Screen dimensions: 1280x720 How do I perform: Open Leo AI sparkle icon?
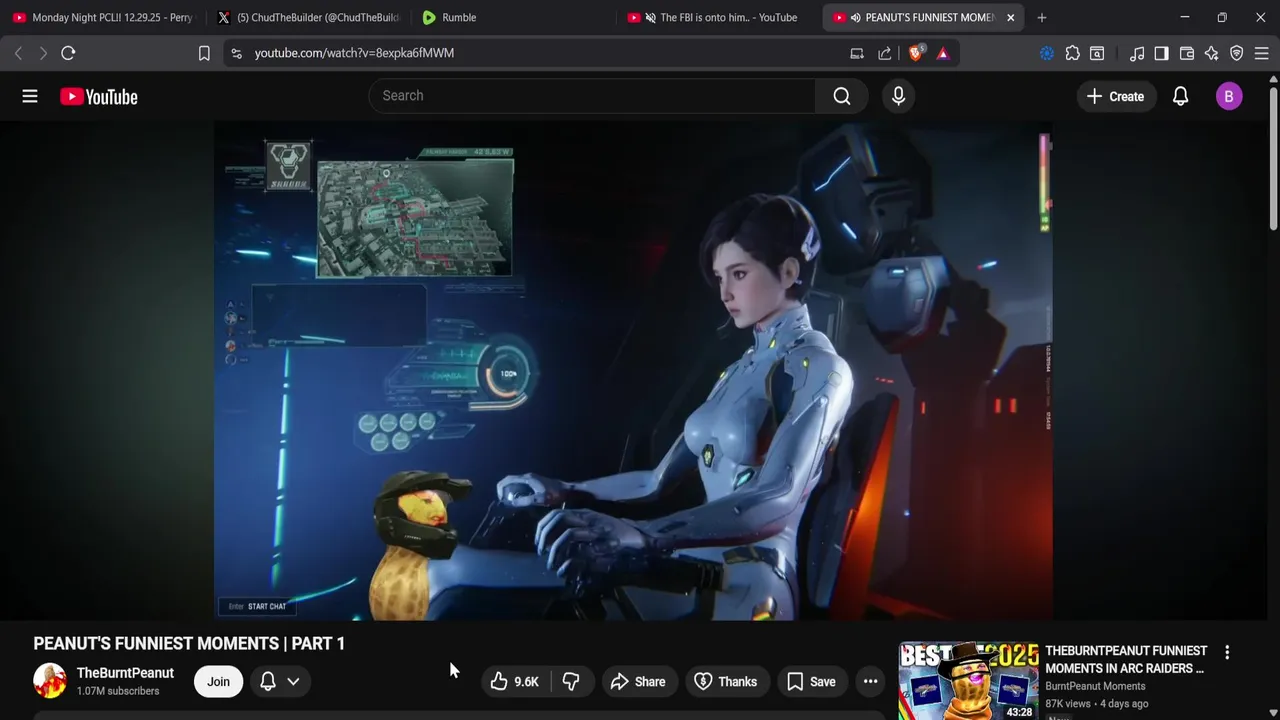1212,53
